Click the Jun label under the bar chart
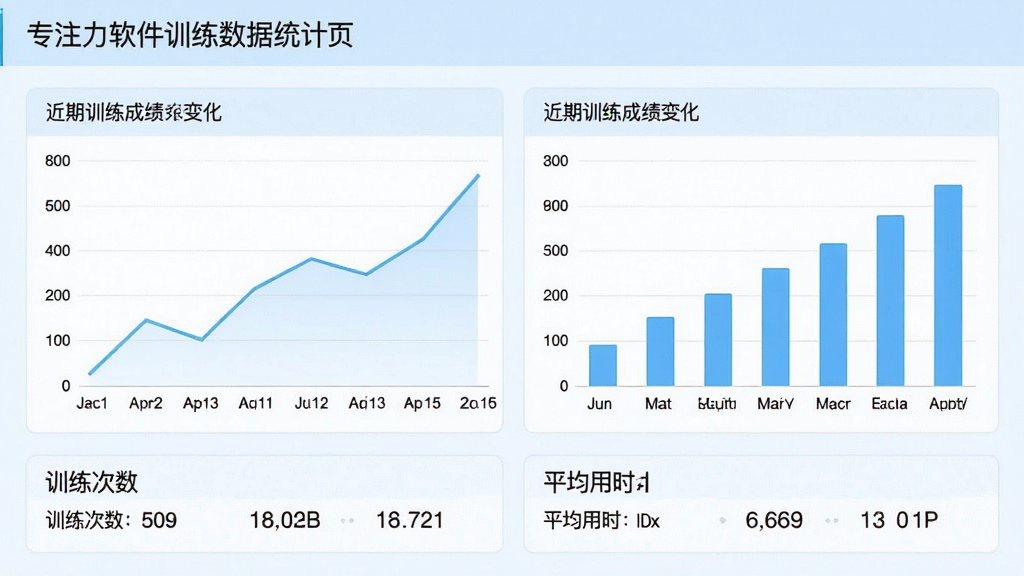1024x576 pixels. pos(600,404)
